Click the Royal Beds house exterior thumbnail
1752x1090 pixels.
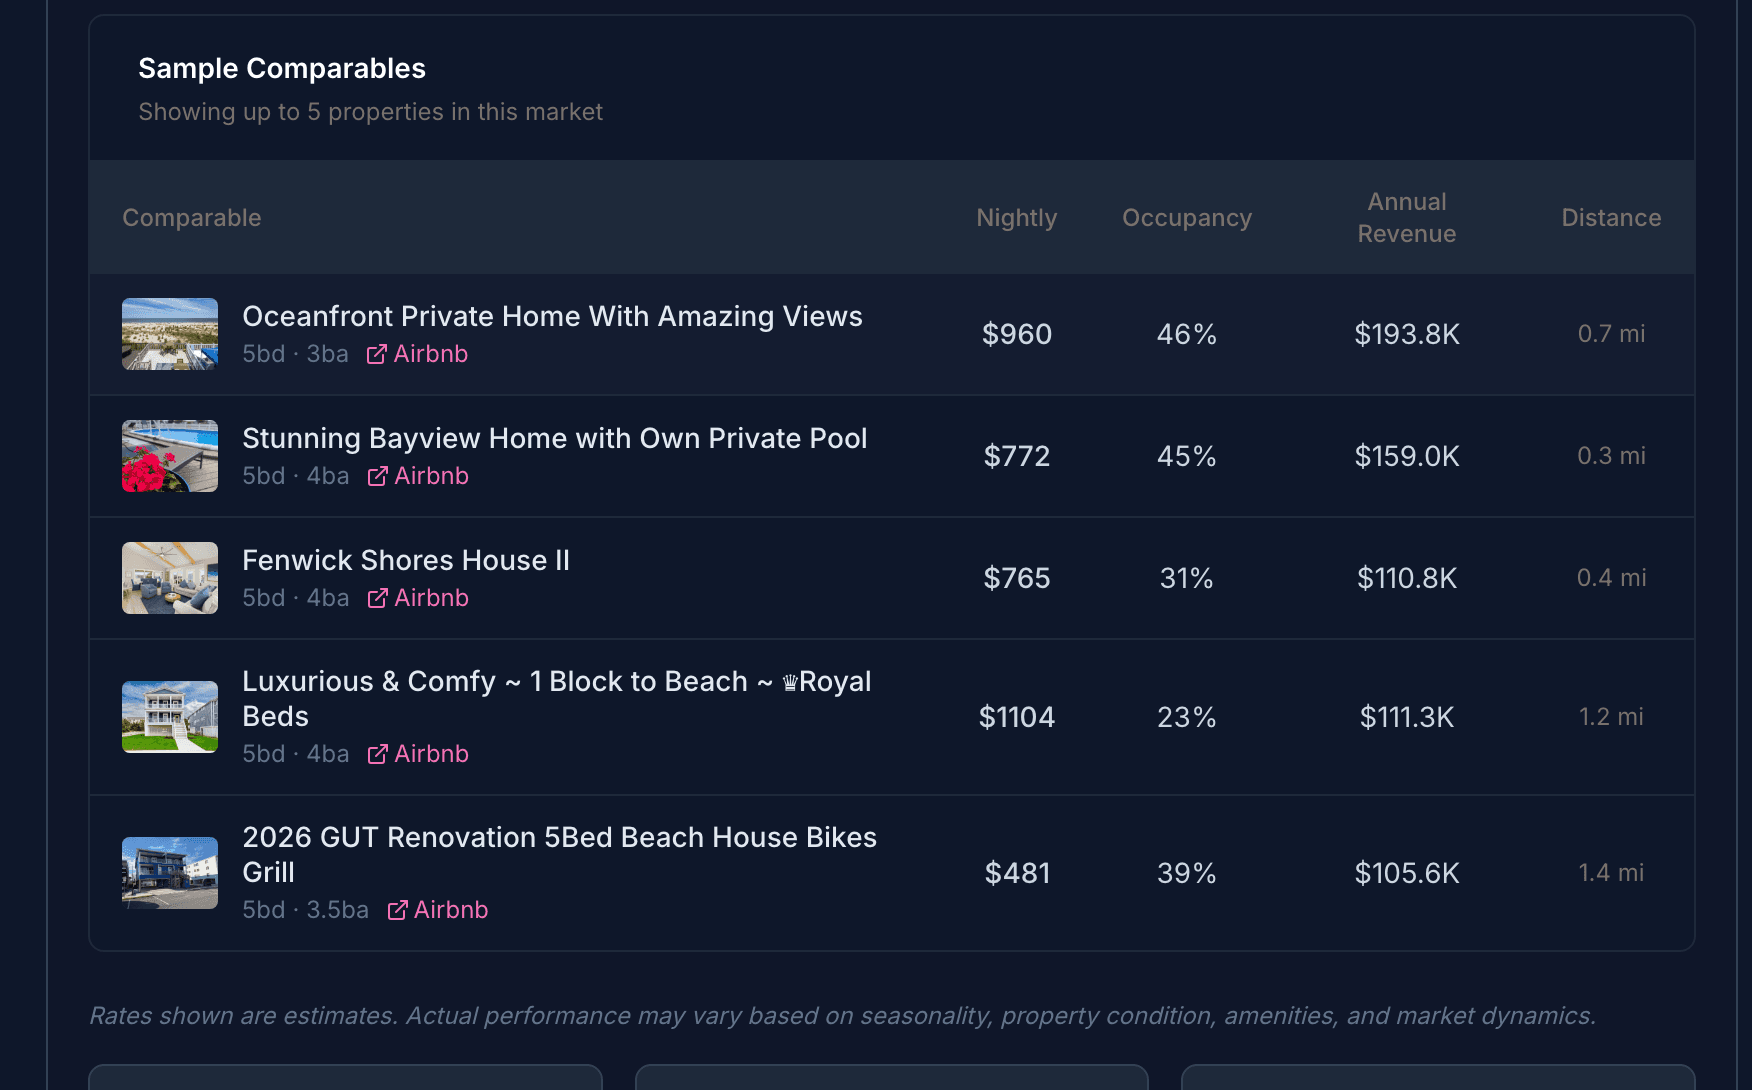coord(169,717)
